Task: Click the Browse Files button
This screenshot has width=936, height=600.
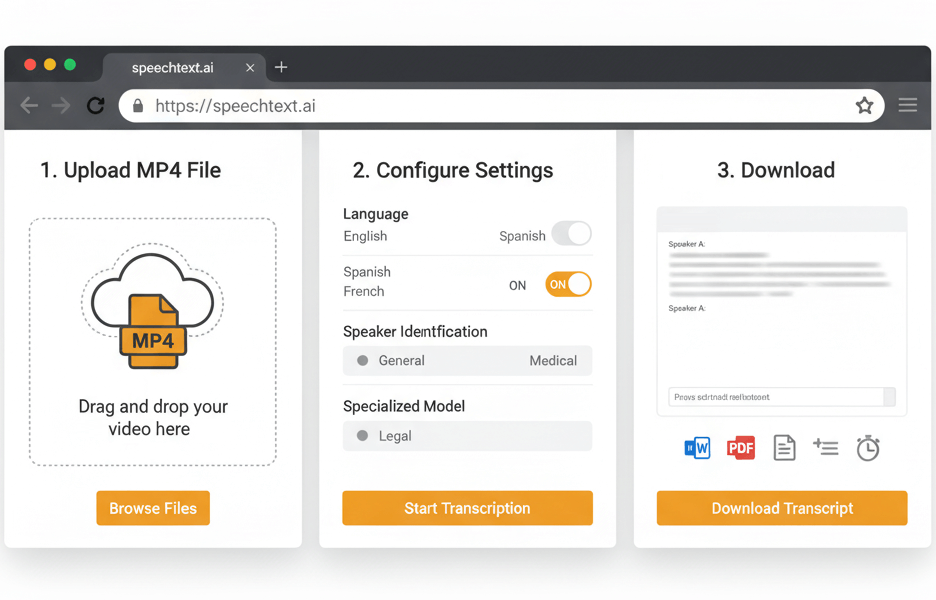Action: click(153, 508)
